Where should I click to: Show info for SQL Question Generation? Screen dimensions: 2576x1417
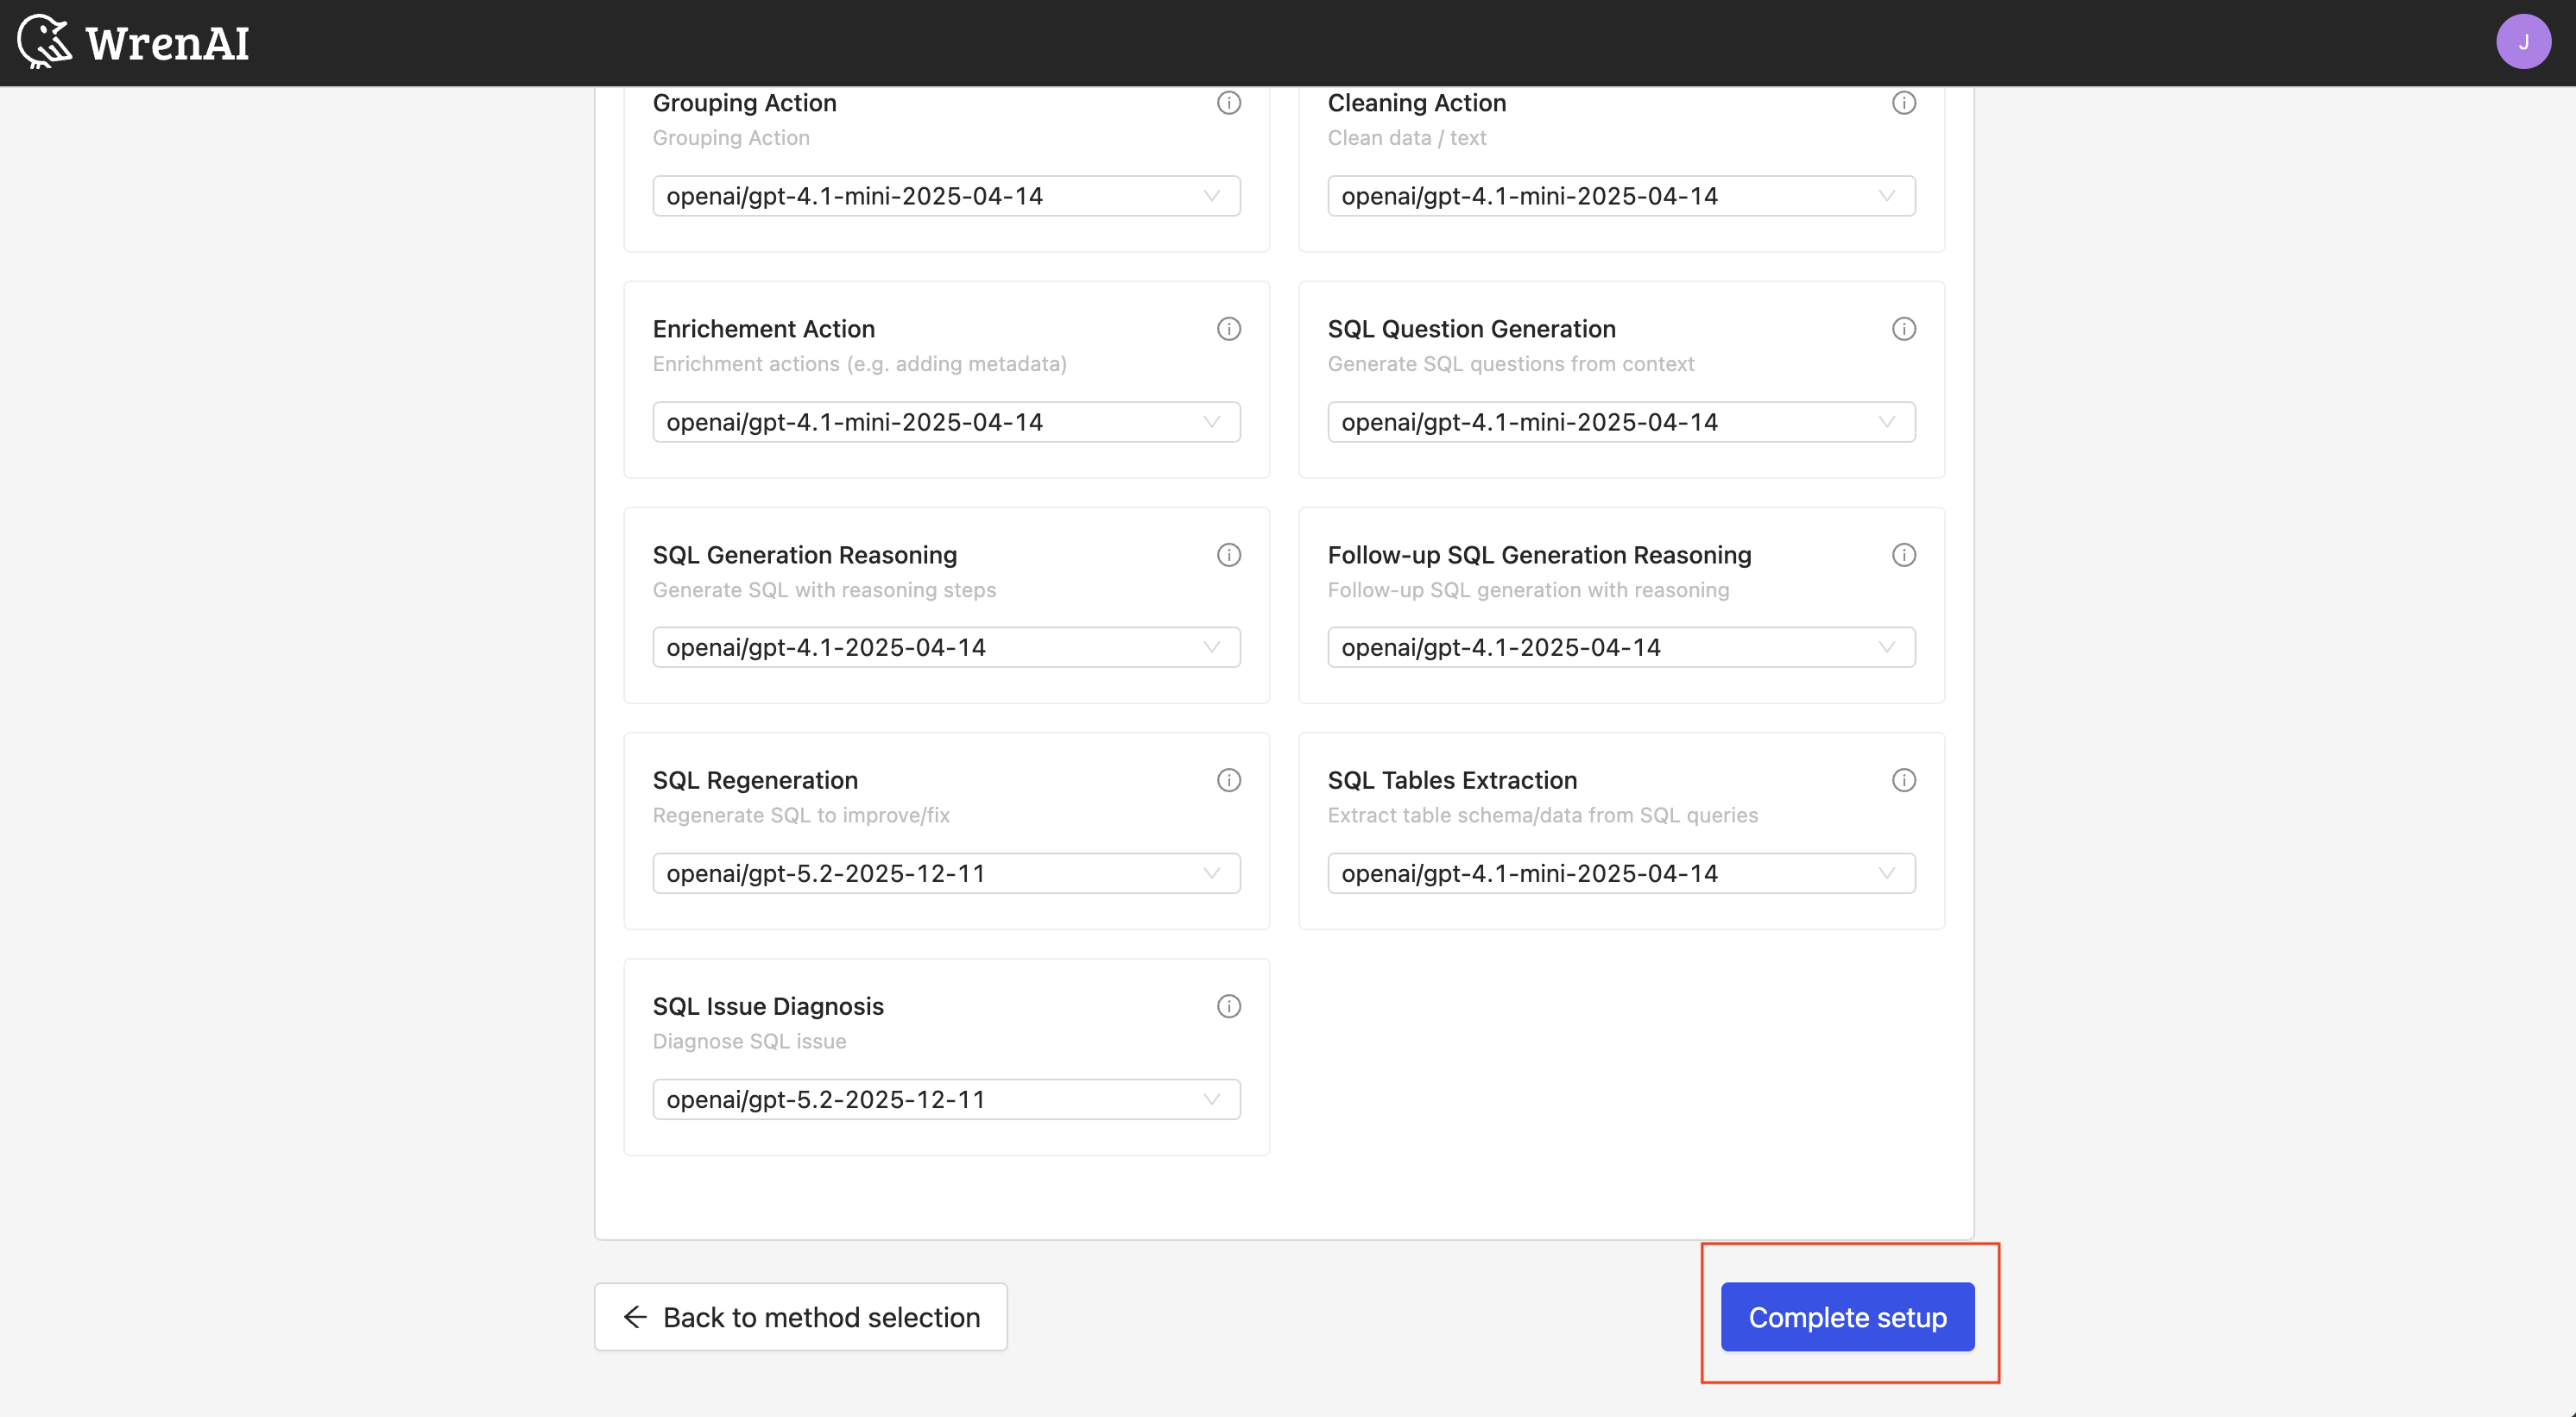(1903, 329)
